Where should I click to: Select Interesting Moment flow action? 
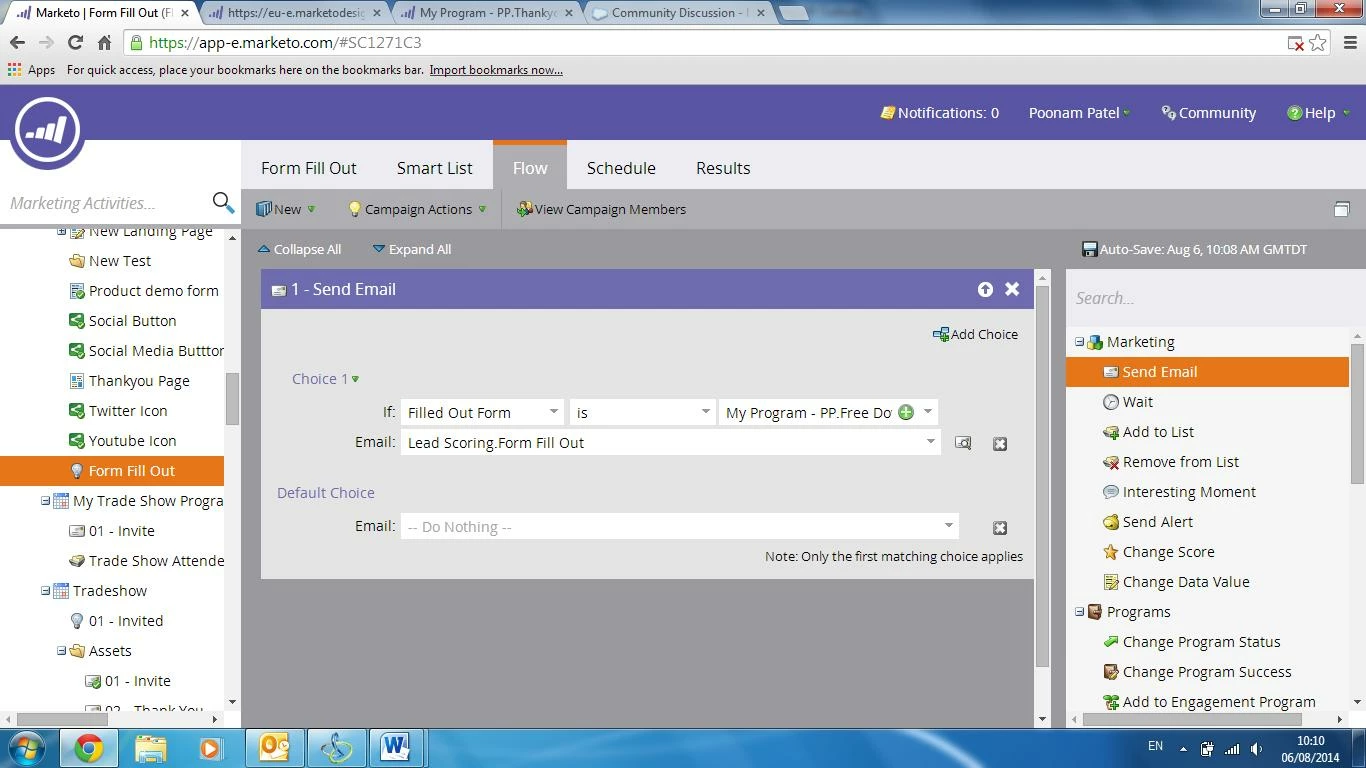(1179, 492)
